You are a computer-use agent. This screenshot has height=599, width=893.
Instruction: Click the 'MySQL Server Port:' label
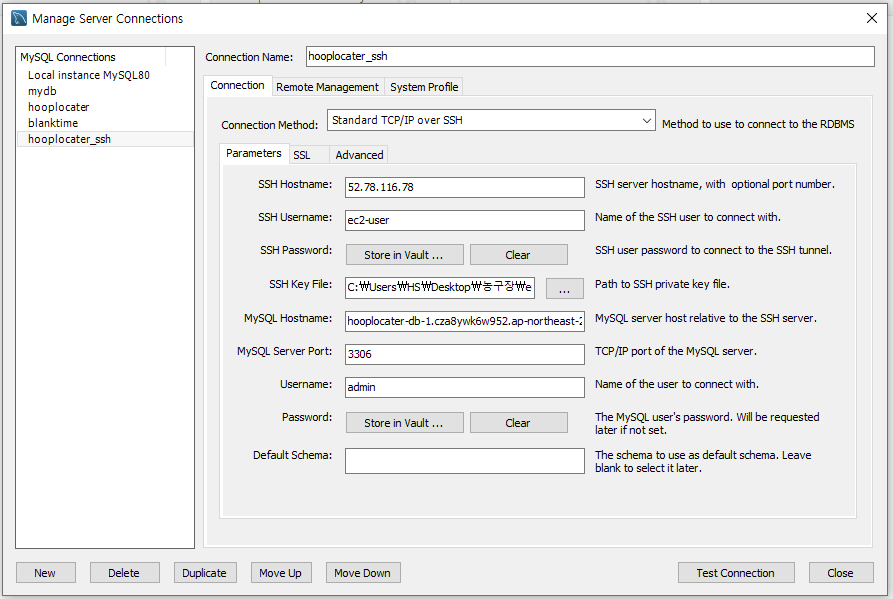click(x=285, y=351)
